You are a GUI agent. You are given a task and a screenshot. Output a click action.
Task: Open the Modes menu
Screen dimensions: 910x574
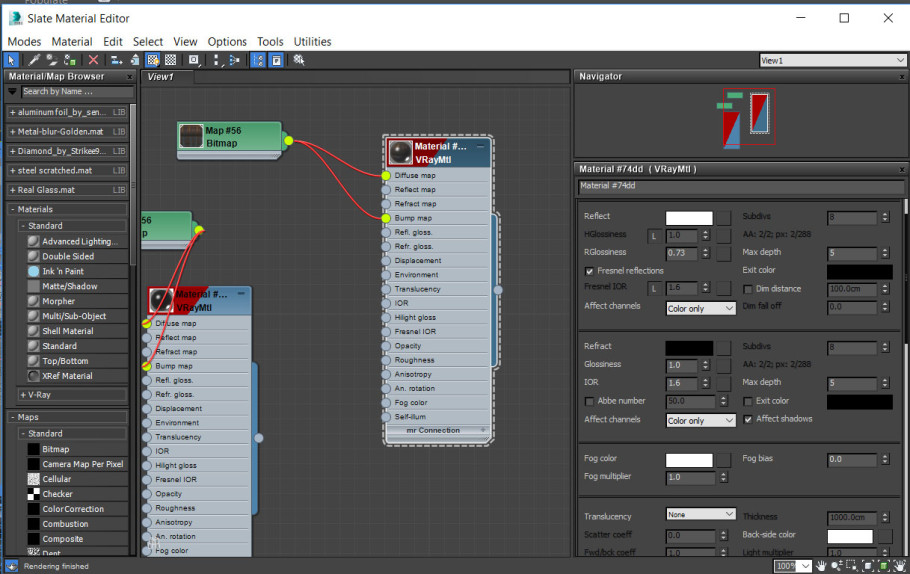click(24, 42)
